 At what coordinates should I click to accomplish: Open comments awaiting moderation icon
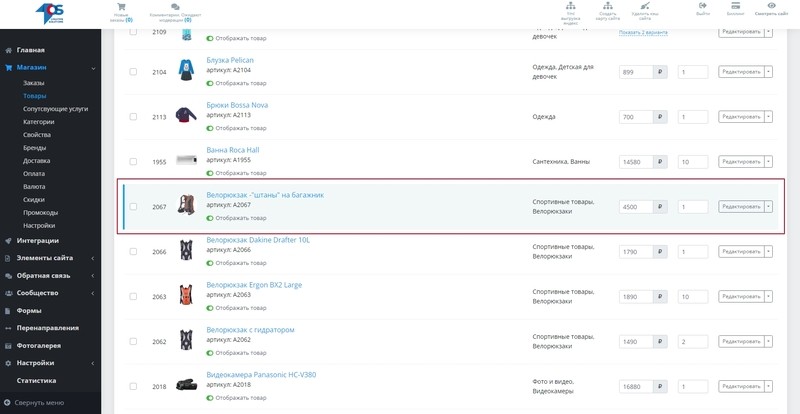click(175, 7)
